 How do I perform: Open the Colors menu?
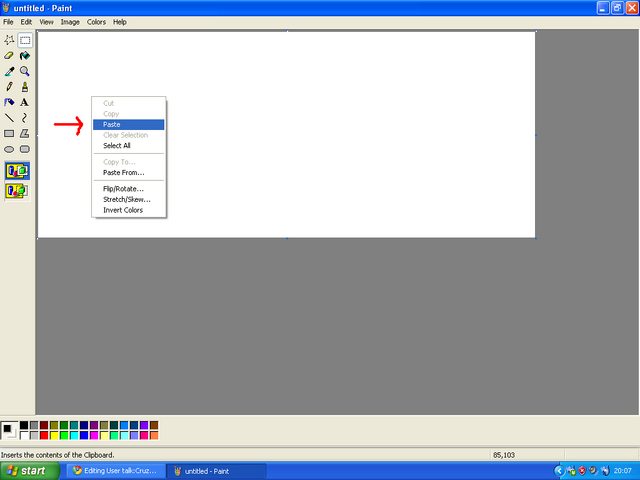[x=96, y=22]
